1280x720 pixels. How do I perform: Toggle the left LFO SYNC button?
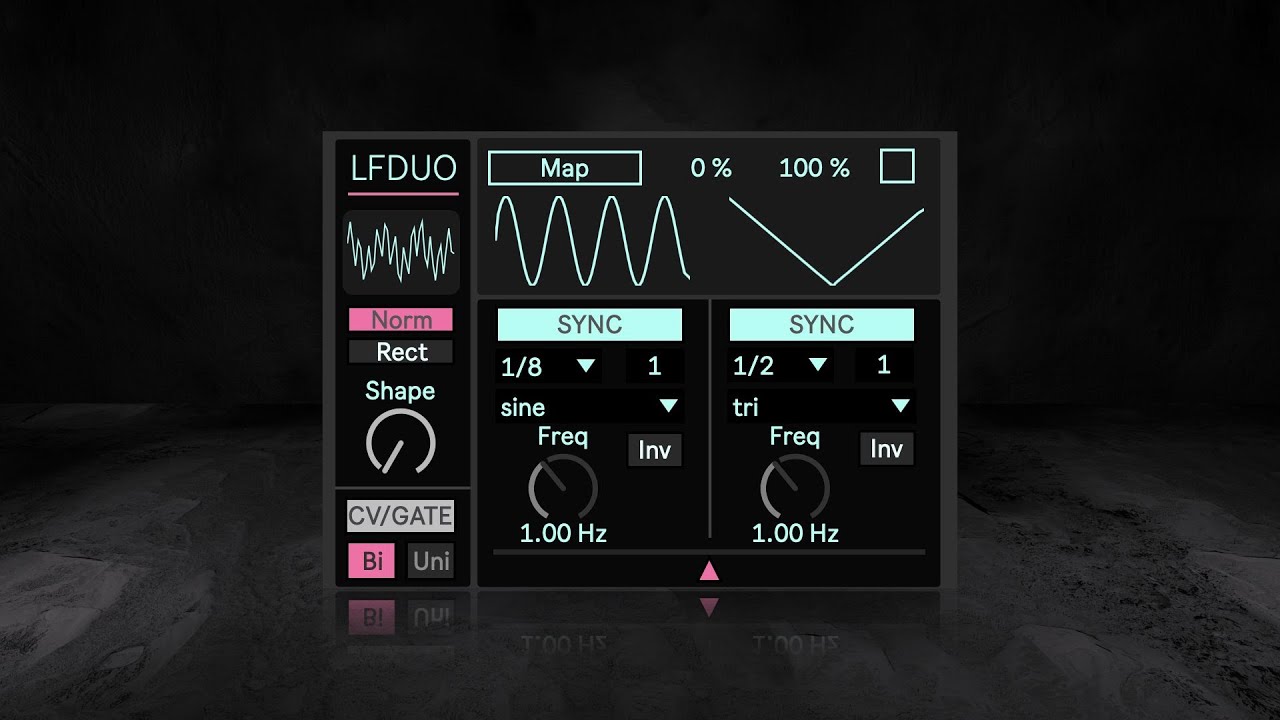coord(589,325)
